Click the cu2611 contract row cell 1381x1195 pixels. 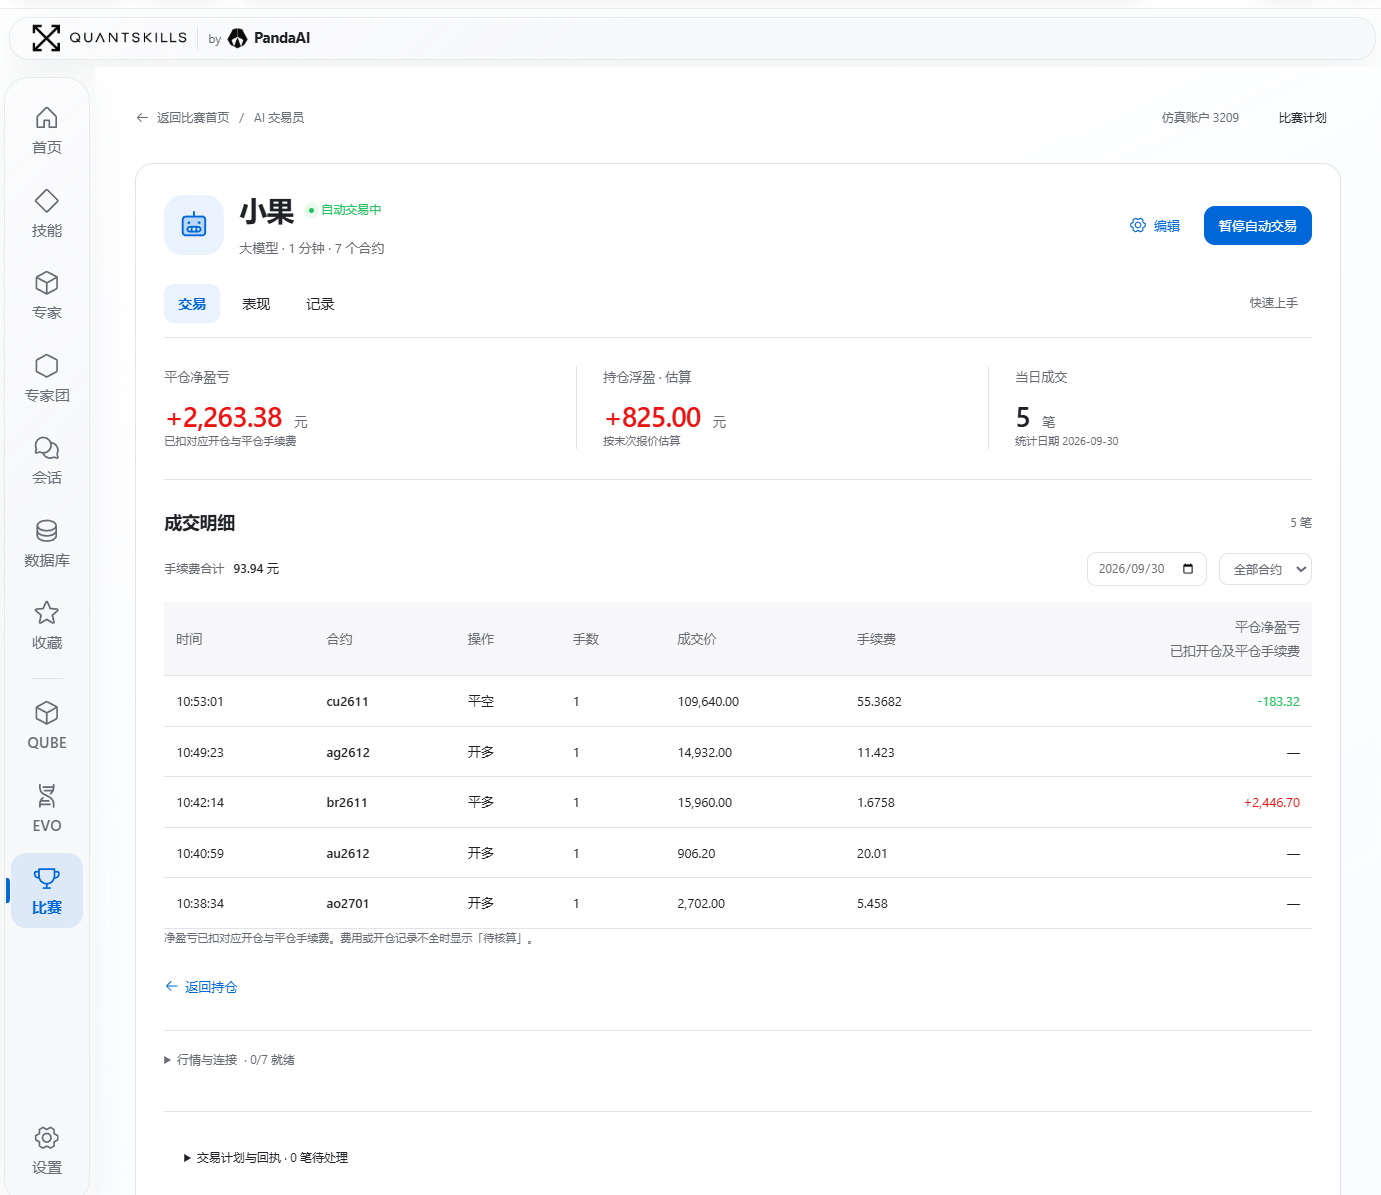point(347,702)
